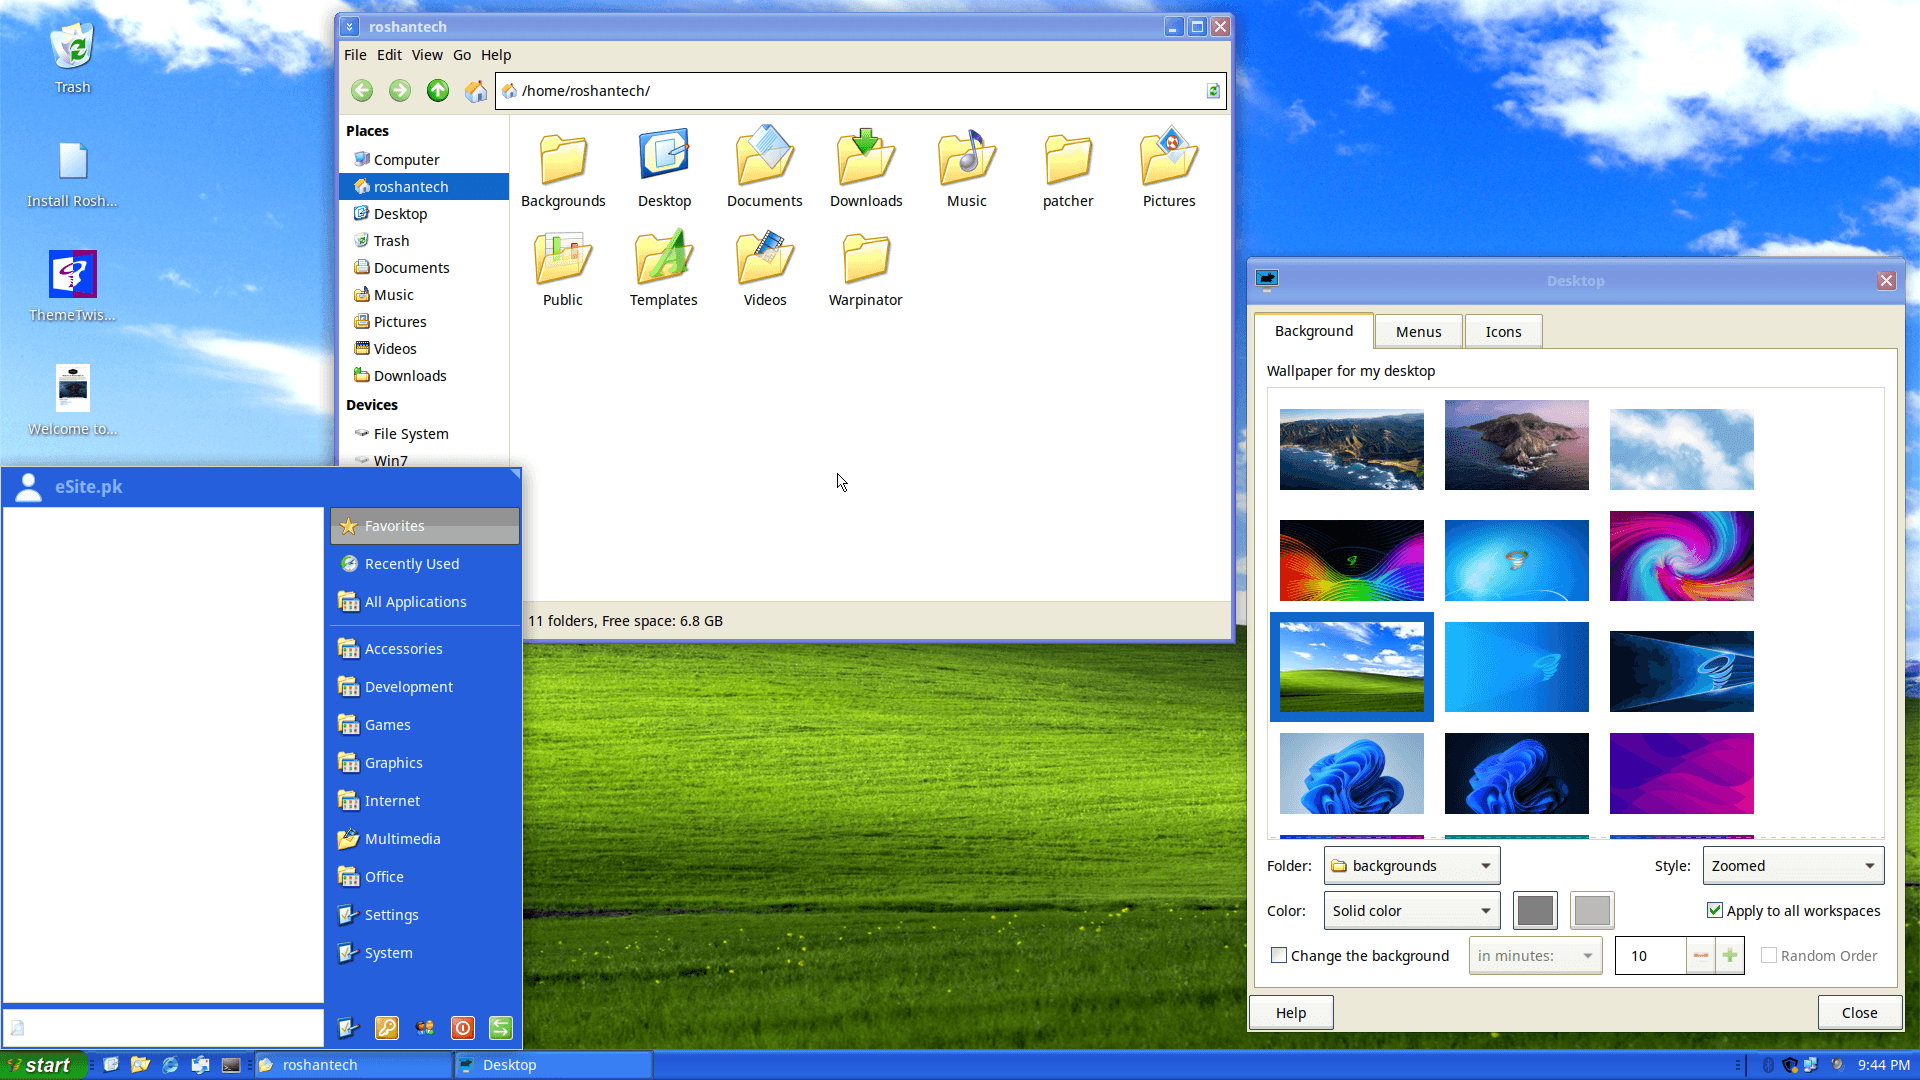The height and width of the screenshot is (1080, 1920).
Task: Select Computer in Places sidebar
Action: pos(425,160)
